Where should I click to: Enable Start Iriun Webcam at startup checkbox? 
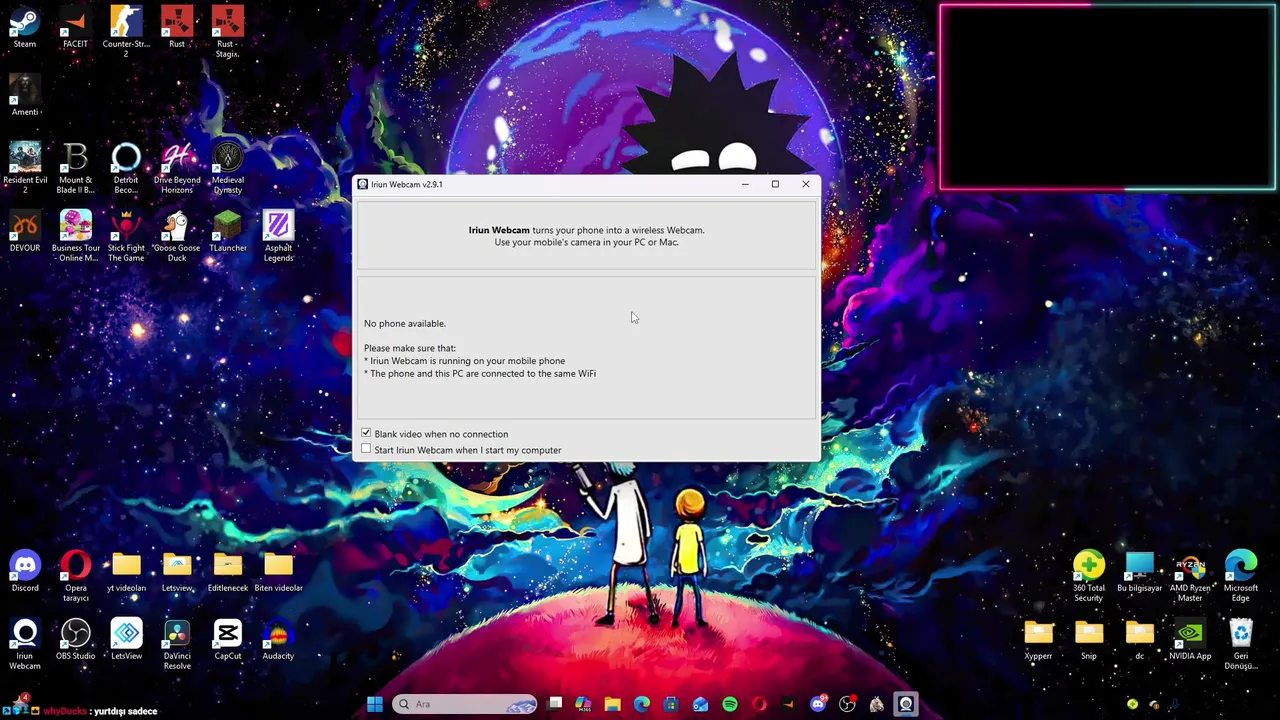(366, 449)
